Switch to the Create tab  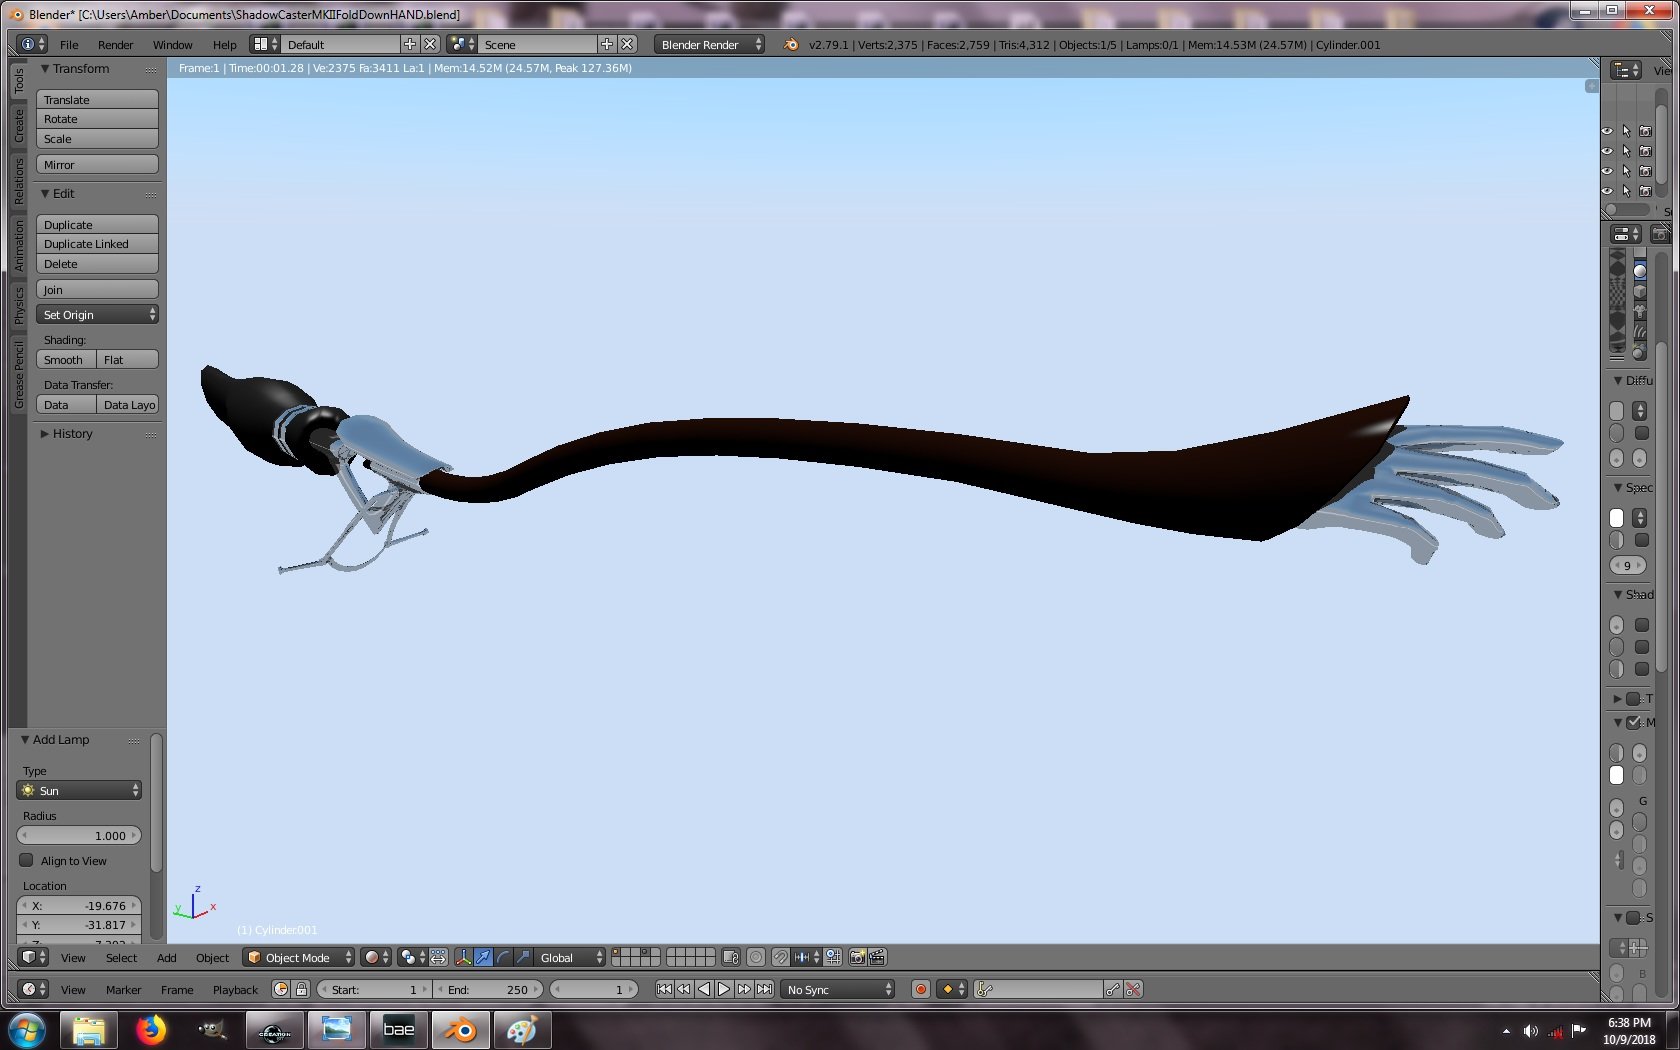click(19, 125)
